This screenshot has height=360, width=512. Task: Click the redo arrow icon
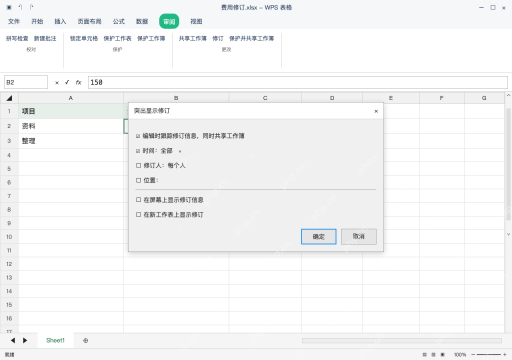point(31,7)
